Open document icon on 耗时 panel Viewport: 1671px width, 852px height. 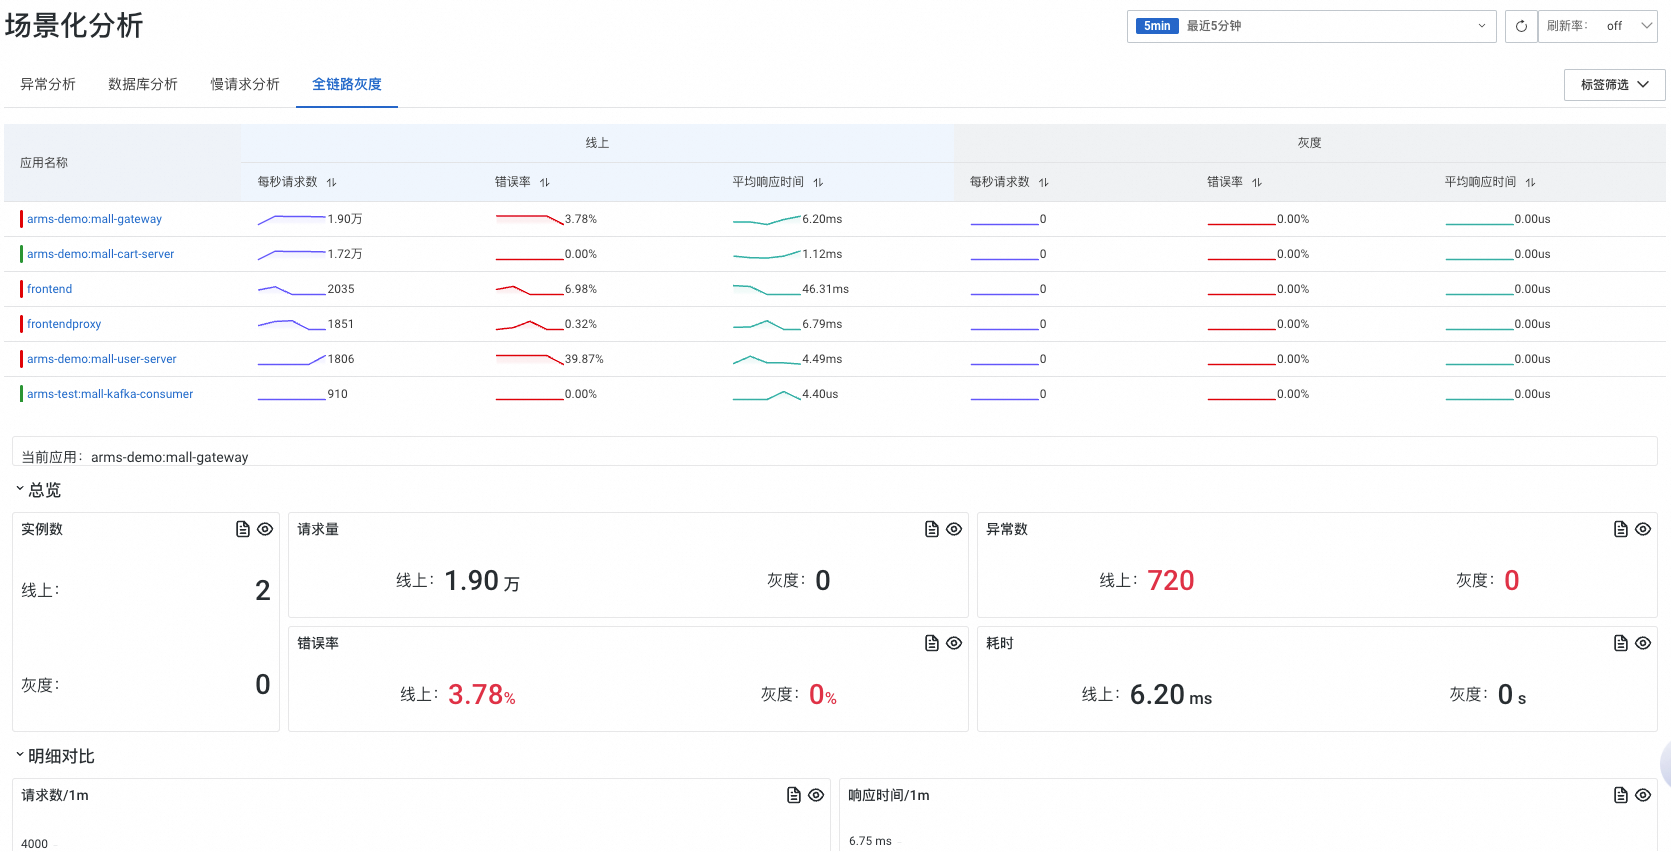(x=1621, y=643)
